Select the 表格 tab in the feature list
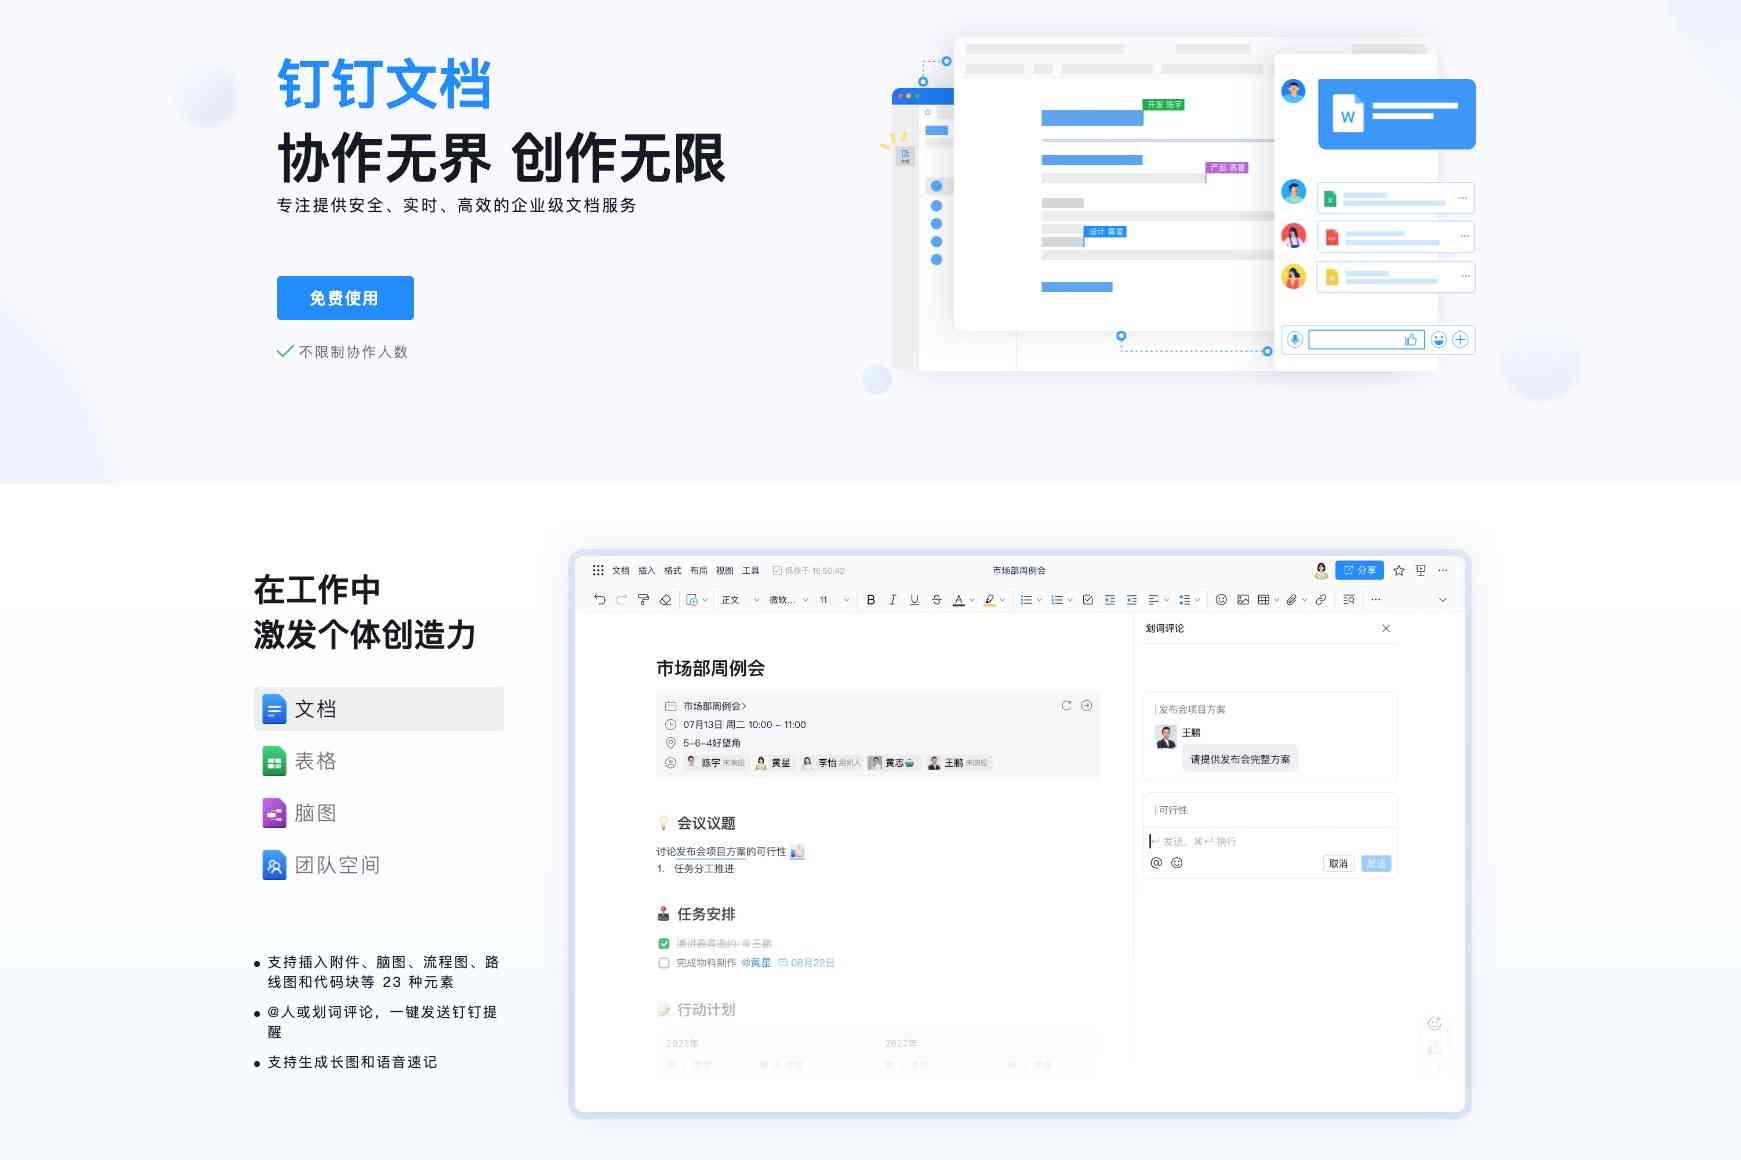This screenshot has width=1741, height=1160. pyautogui.click(x=379, y=761)
